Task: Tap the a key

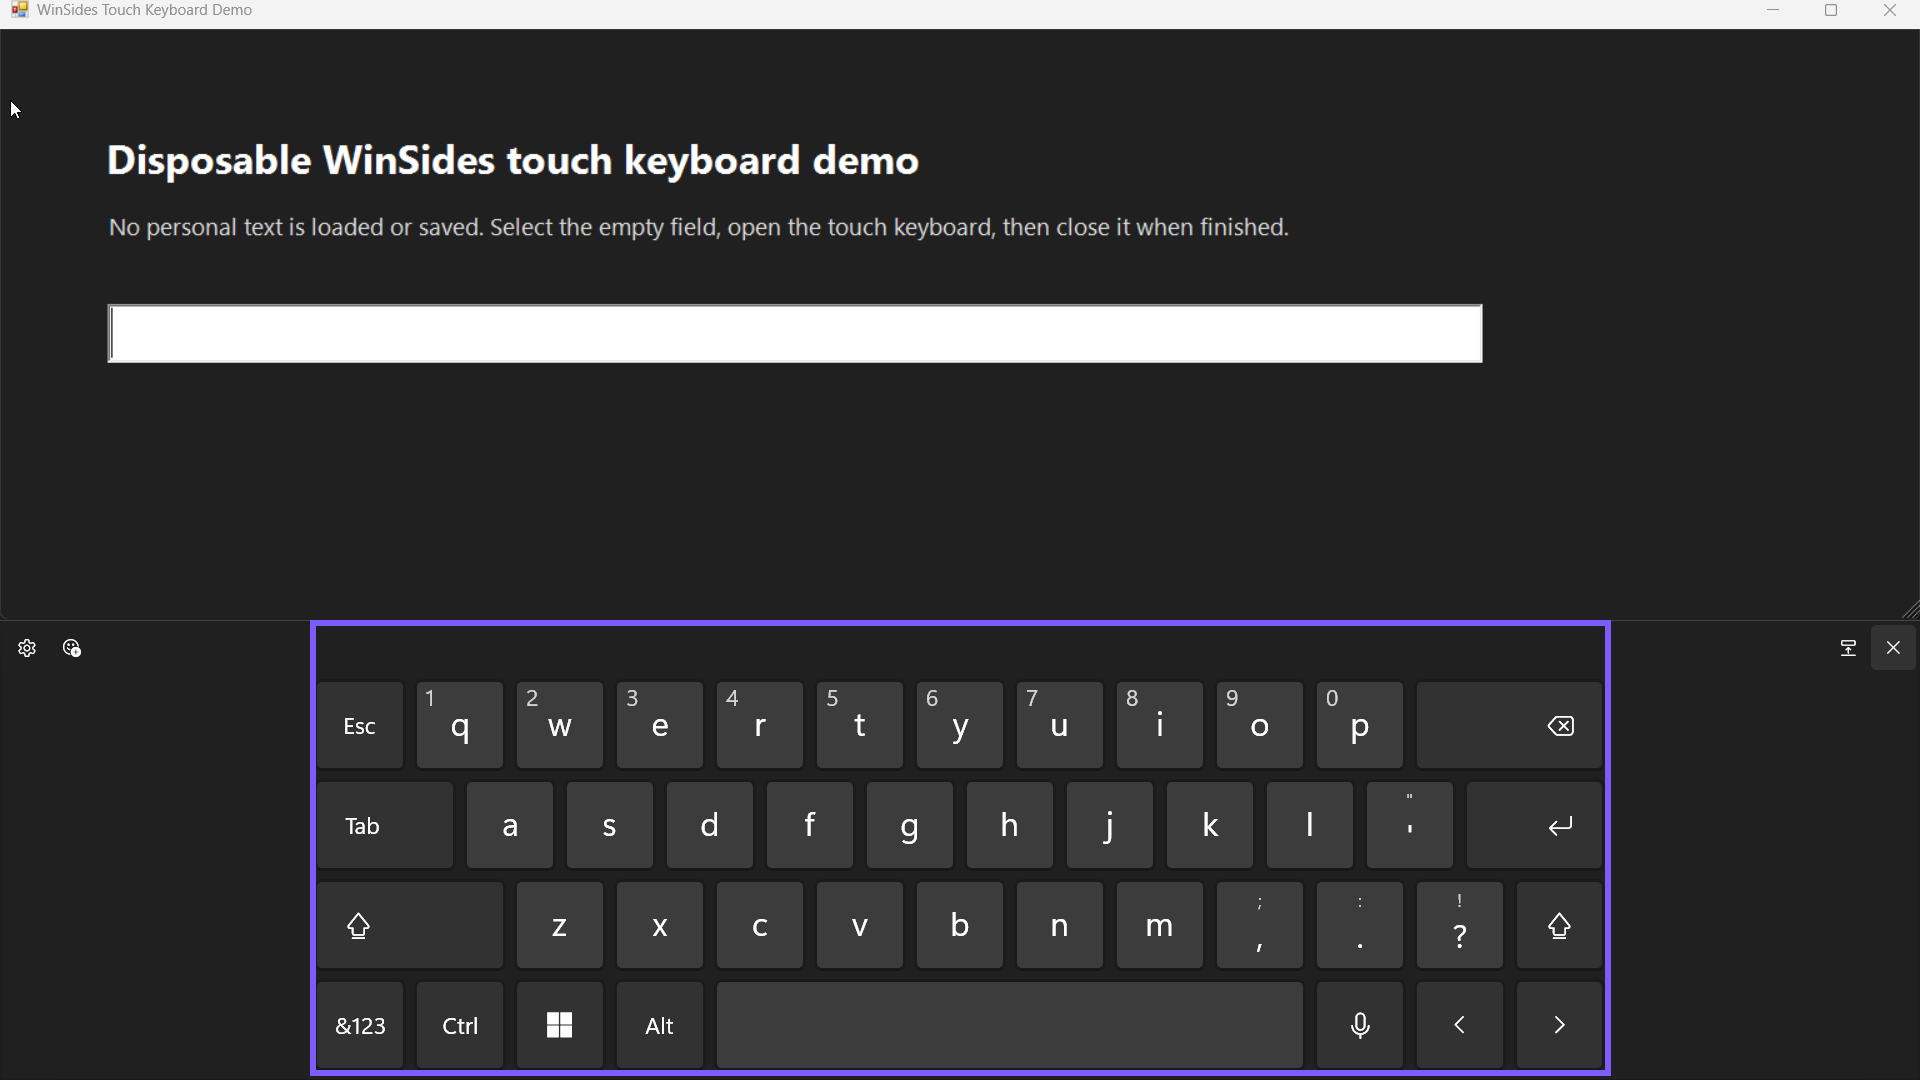Action: [x=510, y=826]
